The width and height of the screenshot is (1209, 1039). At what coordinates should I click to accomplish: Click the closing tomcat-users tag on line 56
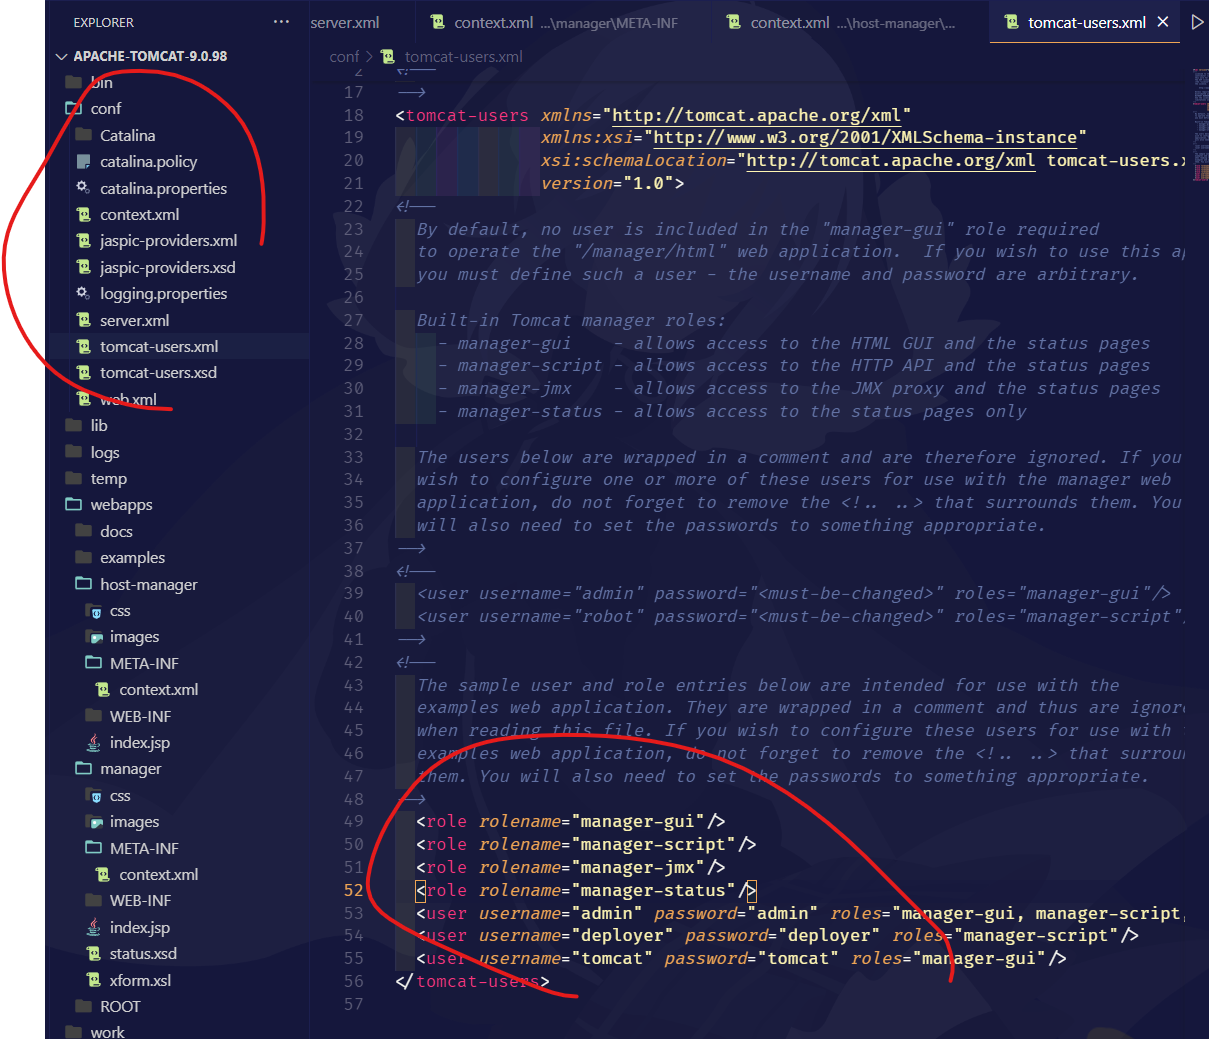coord(472,981)
